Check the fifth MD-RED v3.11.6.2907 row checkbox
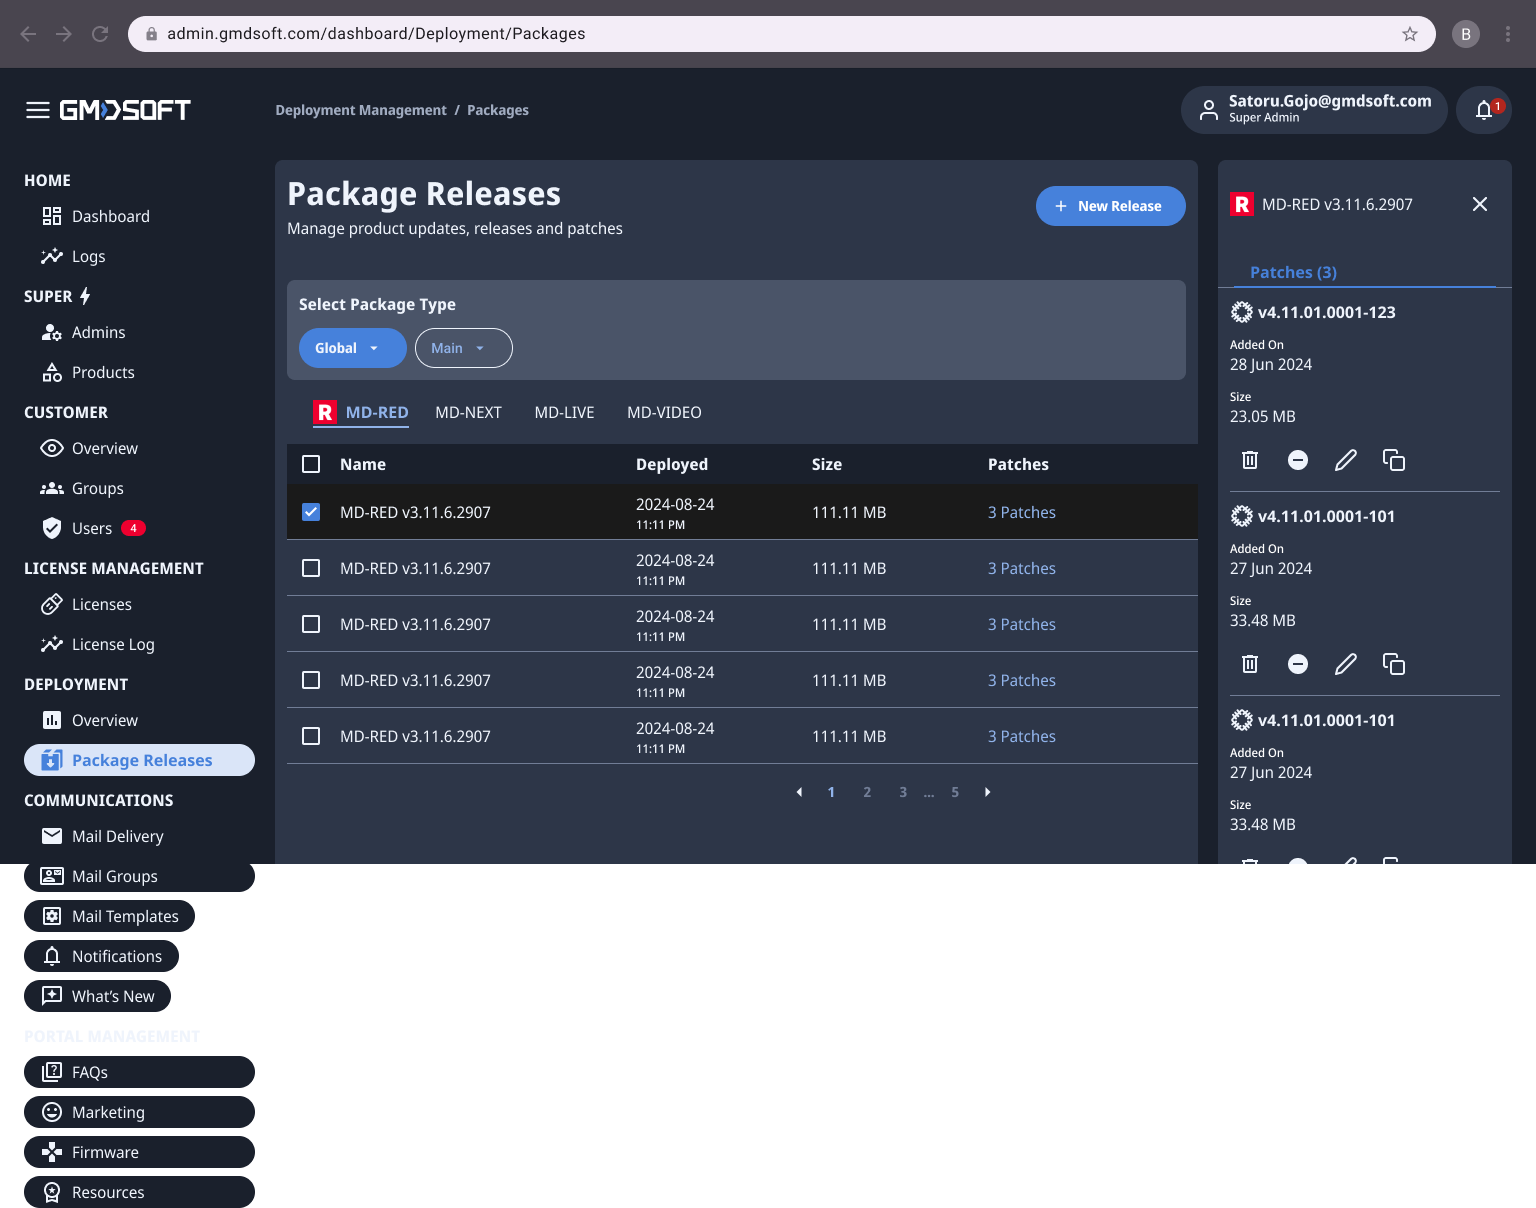The height and width of the screenshot is (1208, 1536). tap(311, 736)
